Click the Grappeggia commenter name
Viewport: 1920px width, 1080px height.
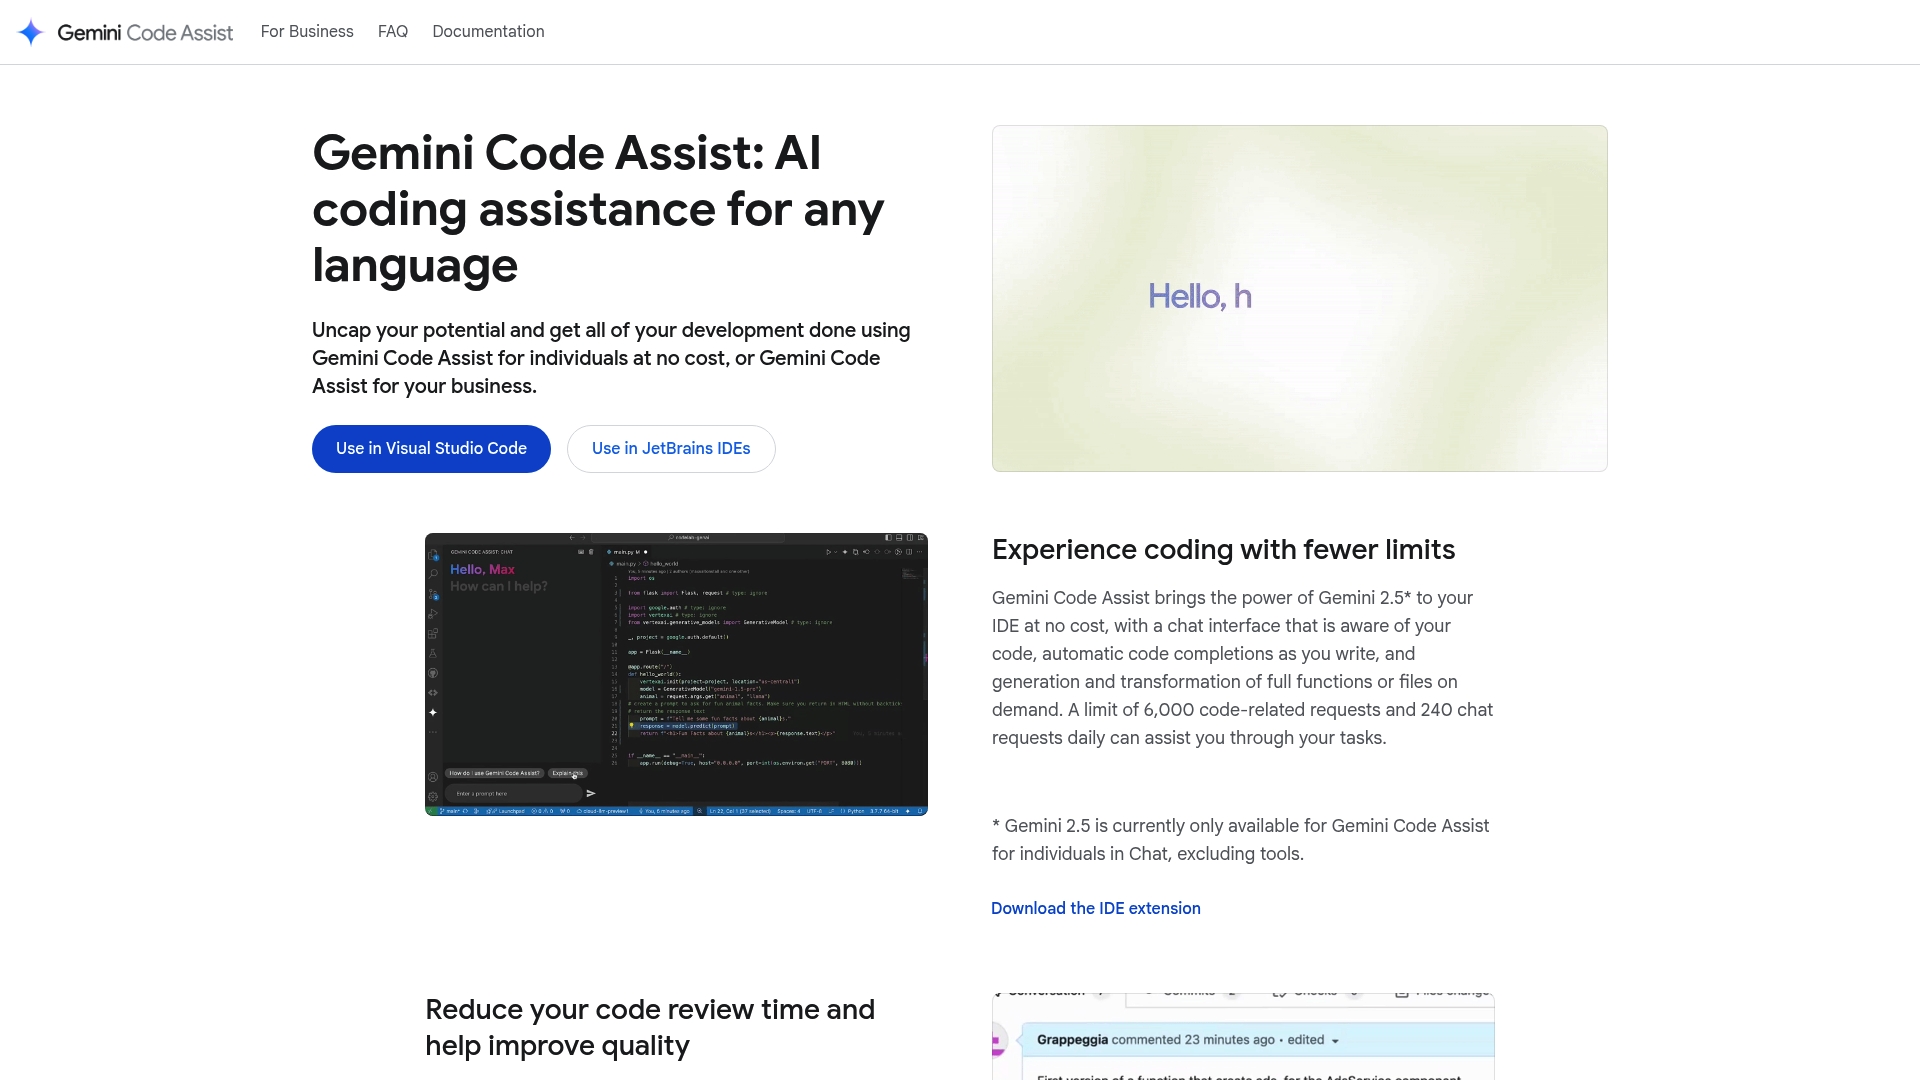click(1072, 1040)
